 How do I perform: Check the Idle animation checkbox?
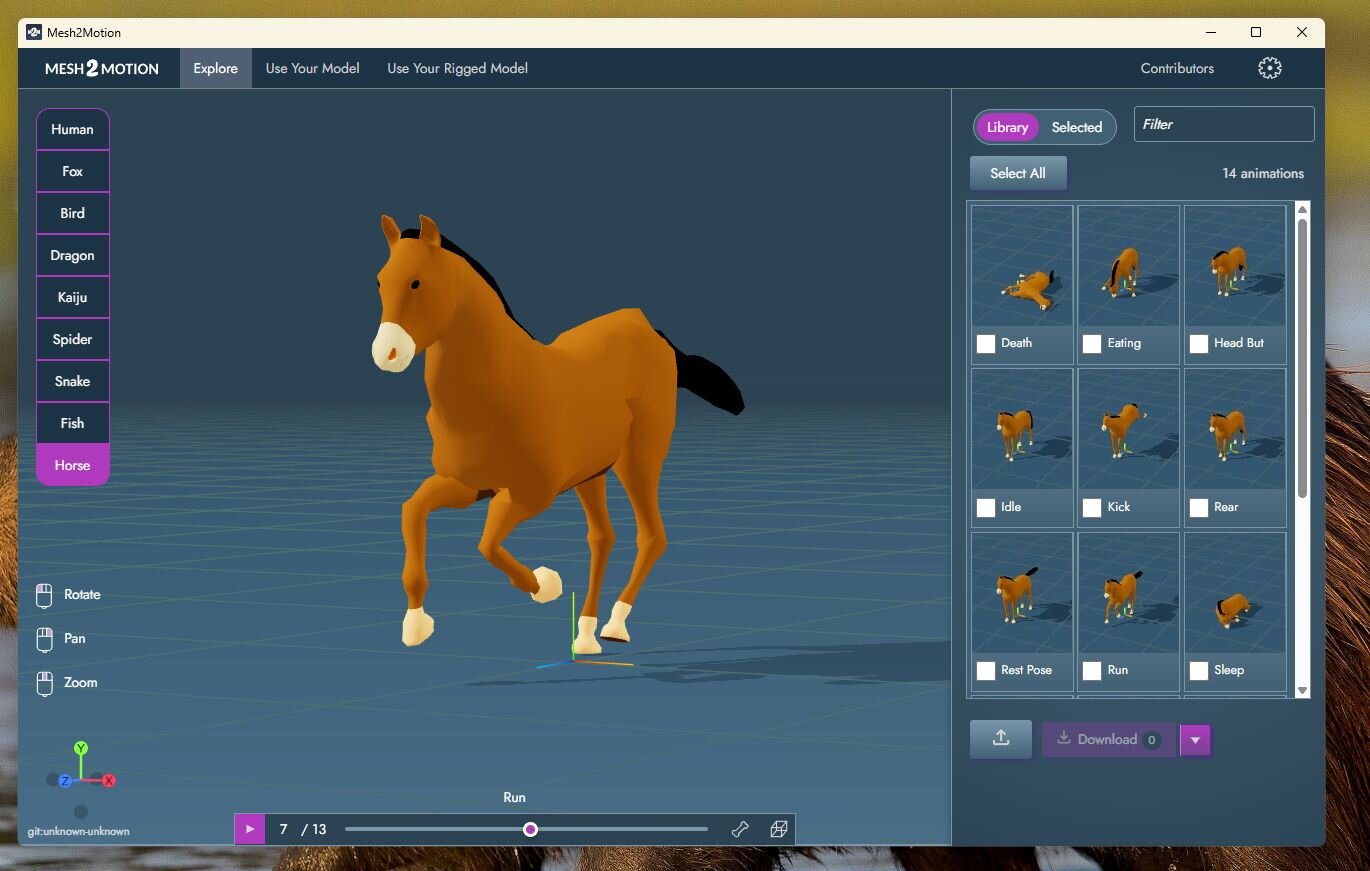pos(986,508)
